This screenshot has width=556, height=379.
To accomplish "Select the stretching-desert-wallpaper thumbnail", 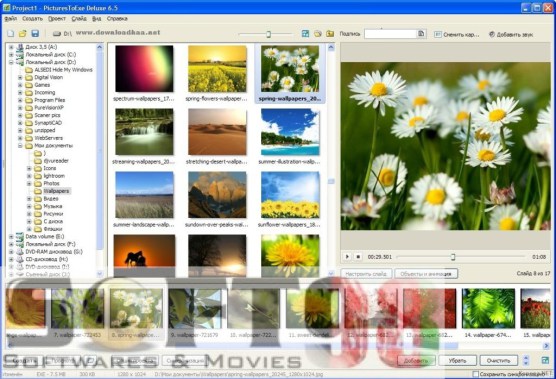I will coord(217,132).
